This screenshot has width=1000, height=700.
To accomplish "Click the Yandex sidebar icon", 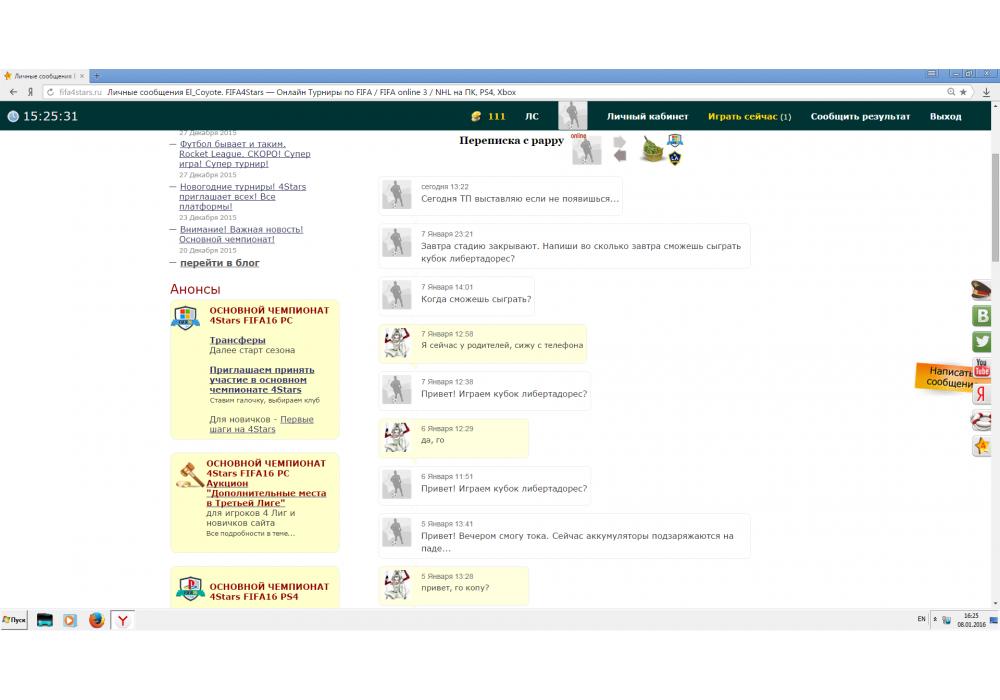I will pyautogui.click(x=982, y=395).
